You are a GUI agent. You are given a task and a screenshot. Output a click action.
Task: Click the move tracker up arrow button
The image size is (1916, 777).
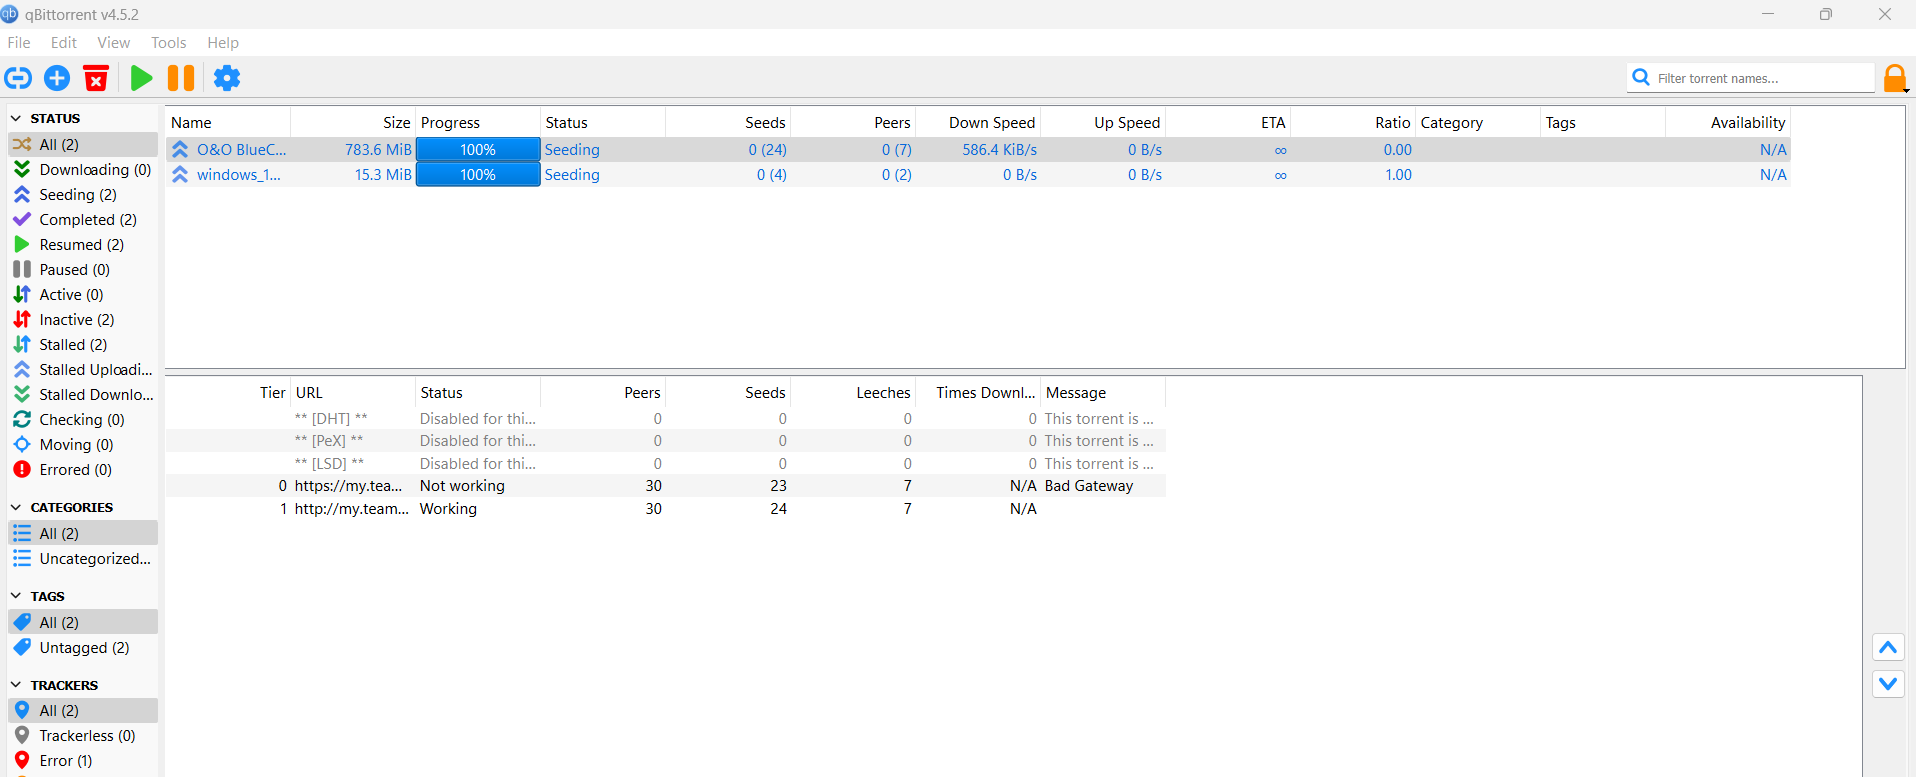click(1888, 648)
